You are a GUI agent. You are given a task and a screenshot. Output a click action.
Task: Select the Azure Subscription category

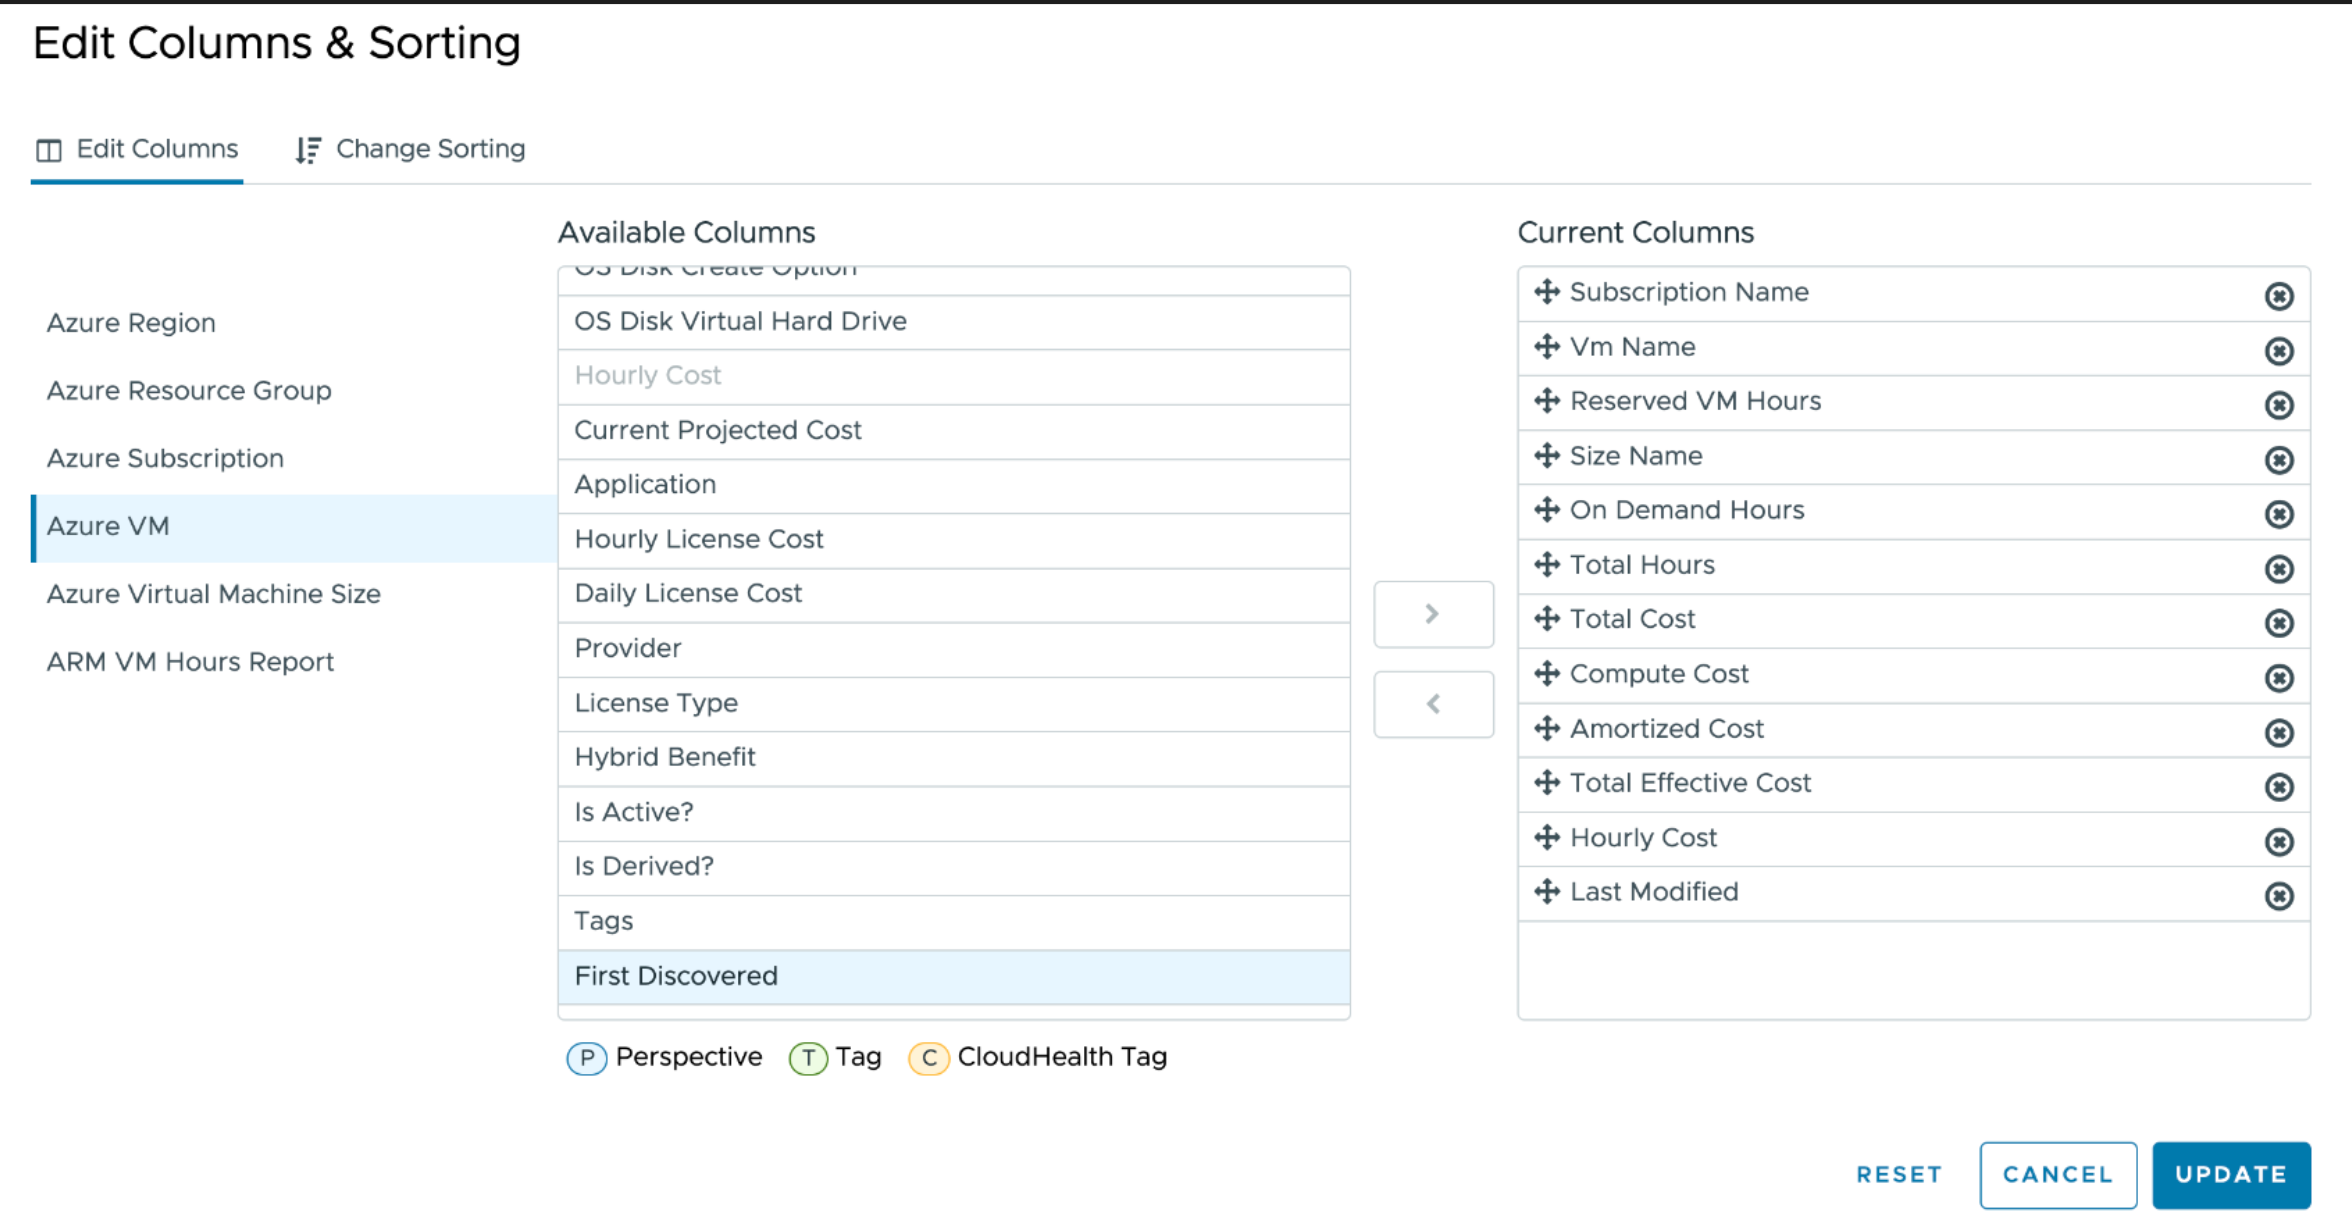click(x=166, y=458)
